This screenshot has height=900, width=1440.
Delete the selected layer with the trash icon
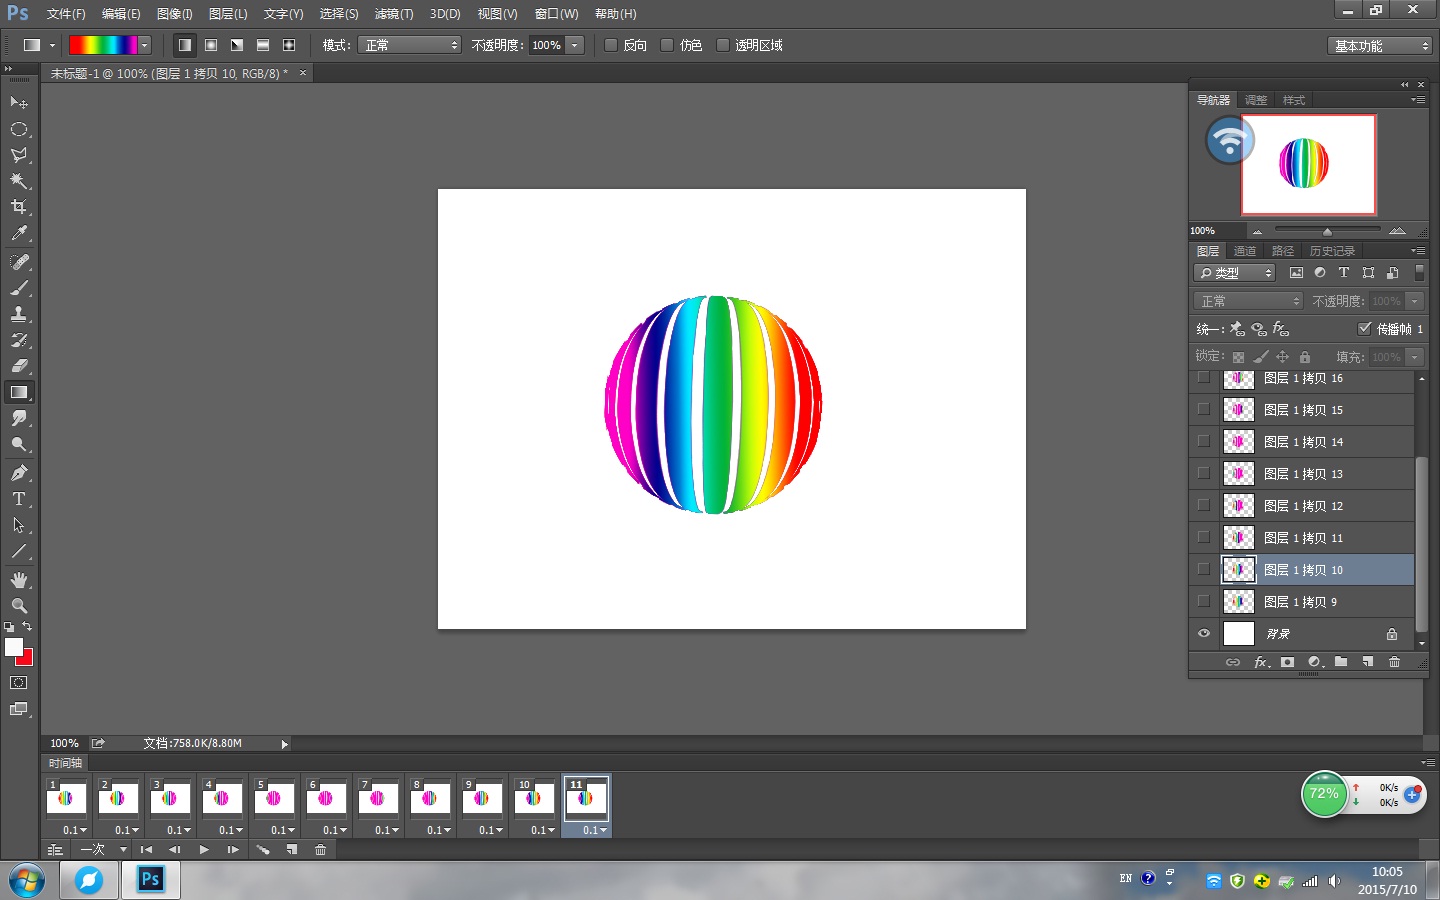[x=1394, y=662]
